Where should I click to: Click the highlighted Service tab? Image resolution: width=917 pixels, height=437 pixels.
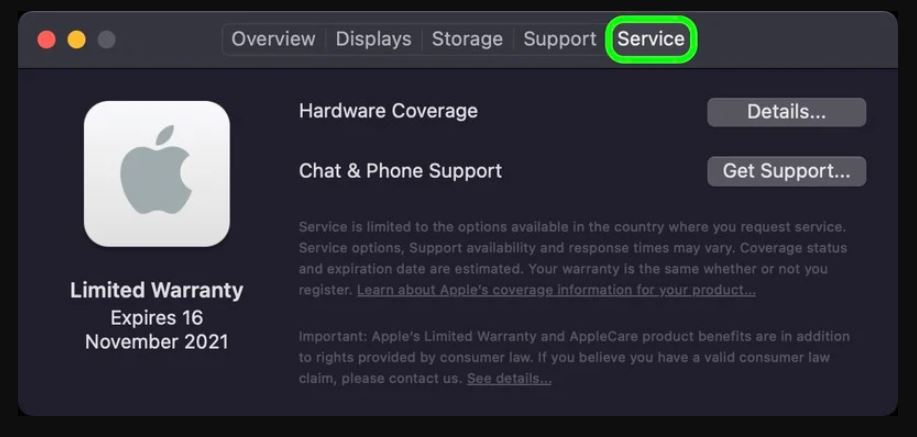[x=651, y=39]
